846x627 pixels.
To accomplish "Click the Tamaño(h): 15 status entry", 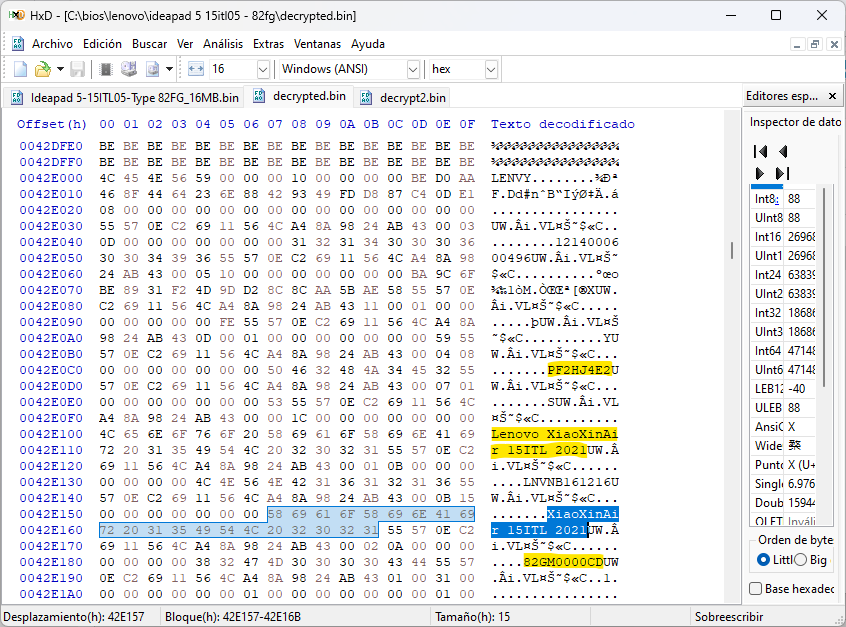I will click(x=472, y=617).
